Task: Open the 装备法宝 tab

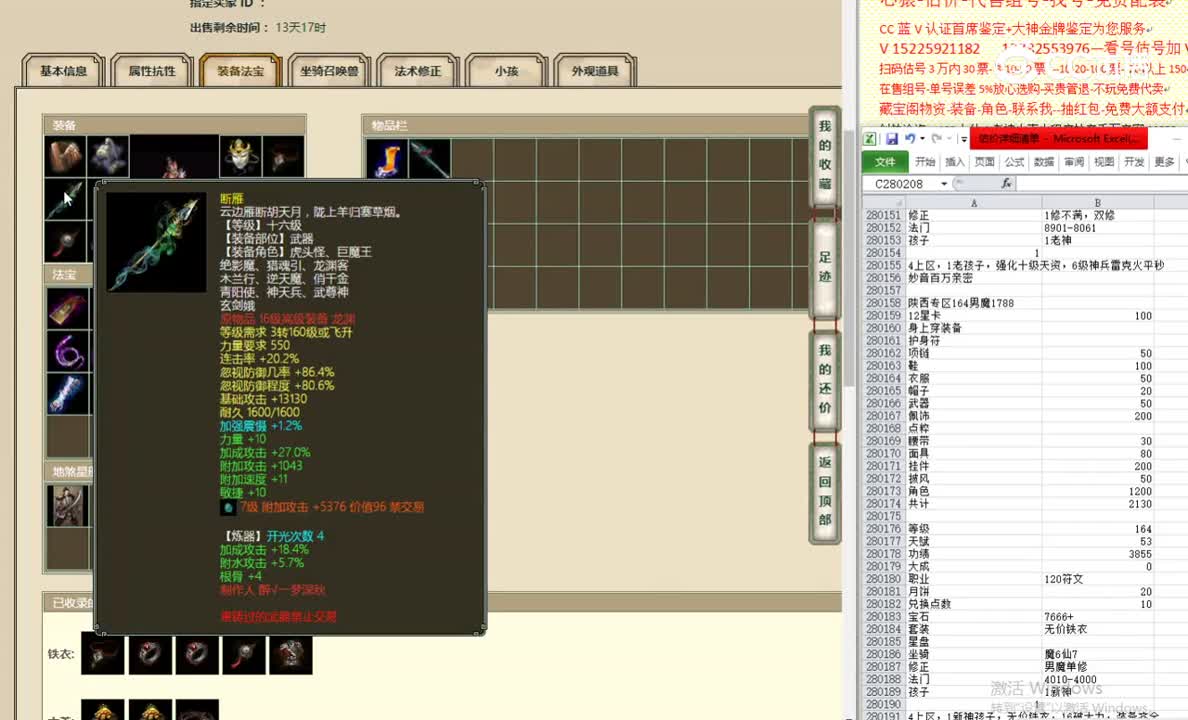Action: point(240,70)
